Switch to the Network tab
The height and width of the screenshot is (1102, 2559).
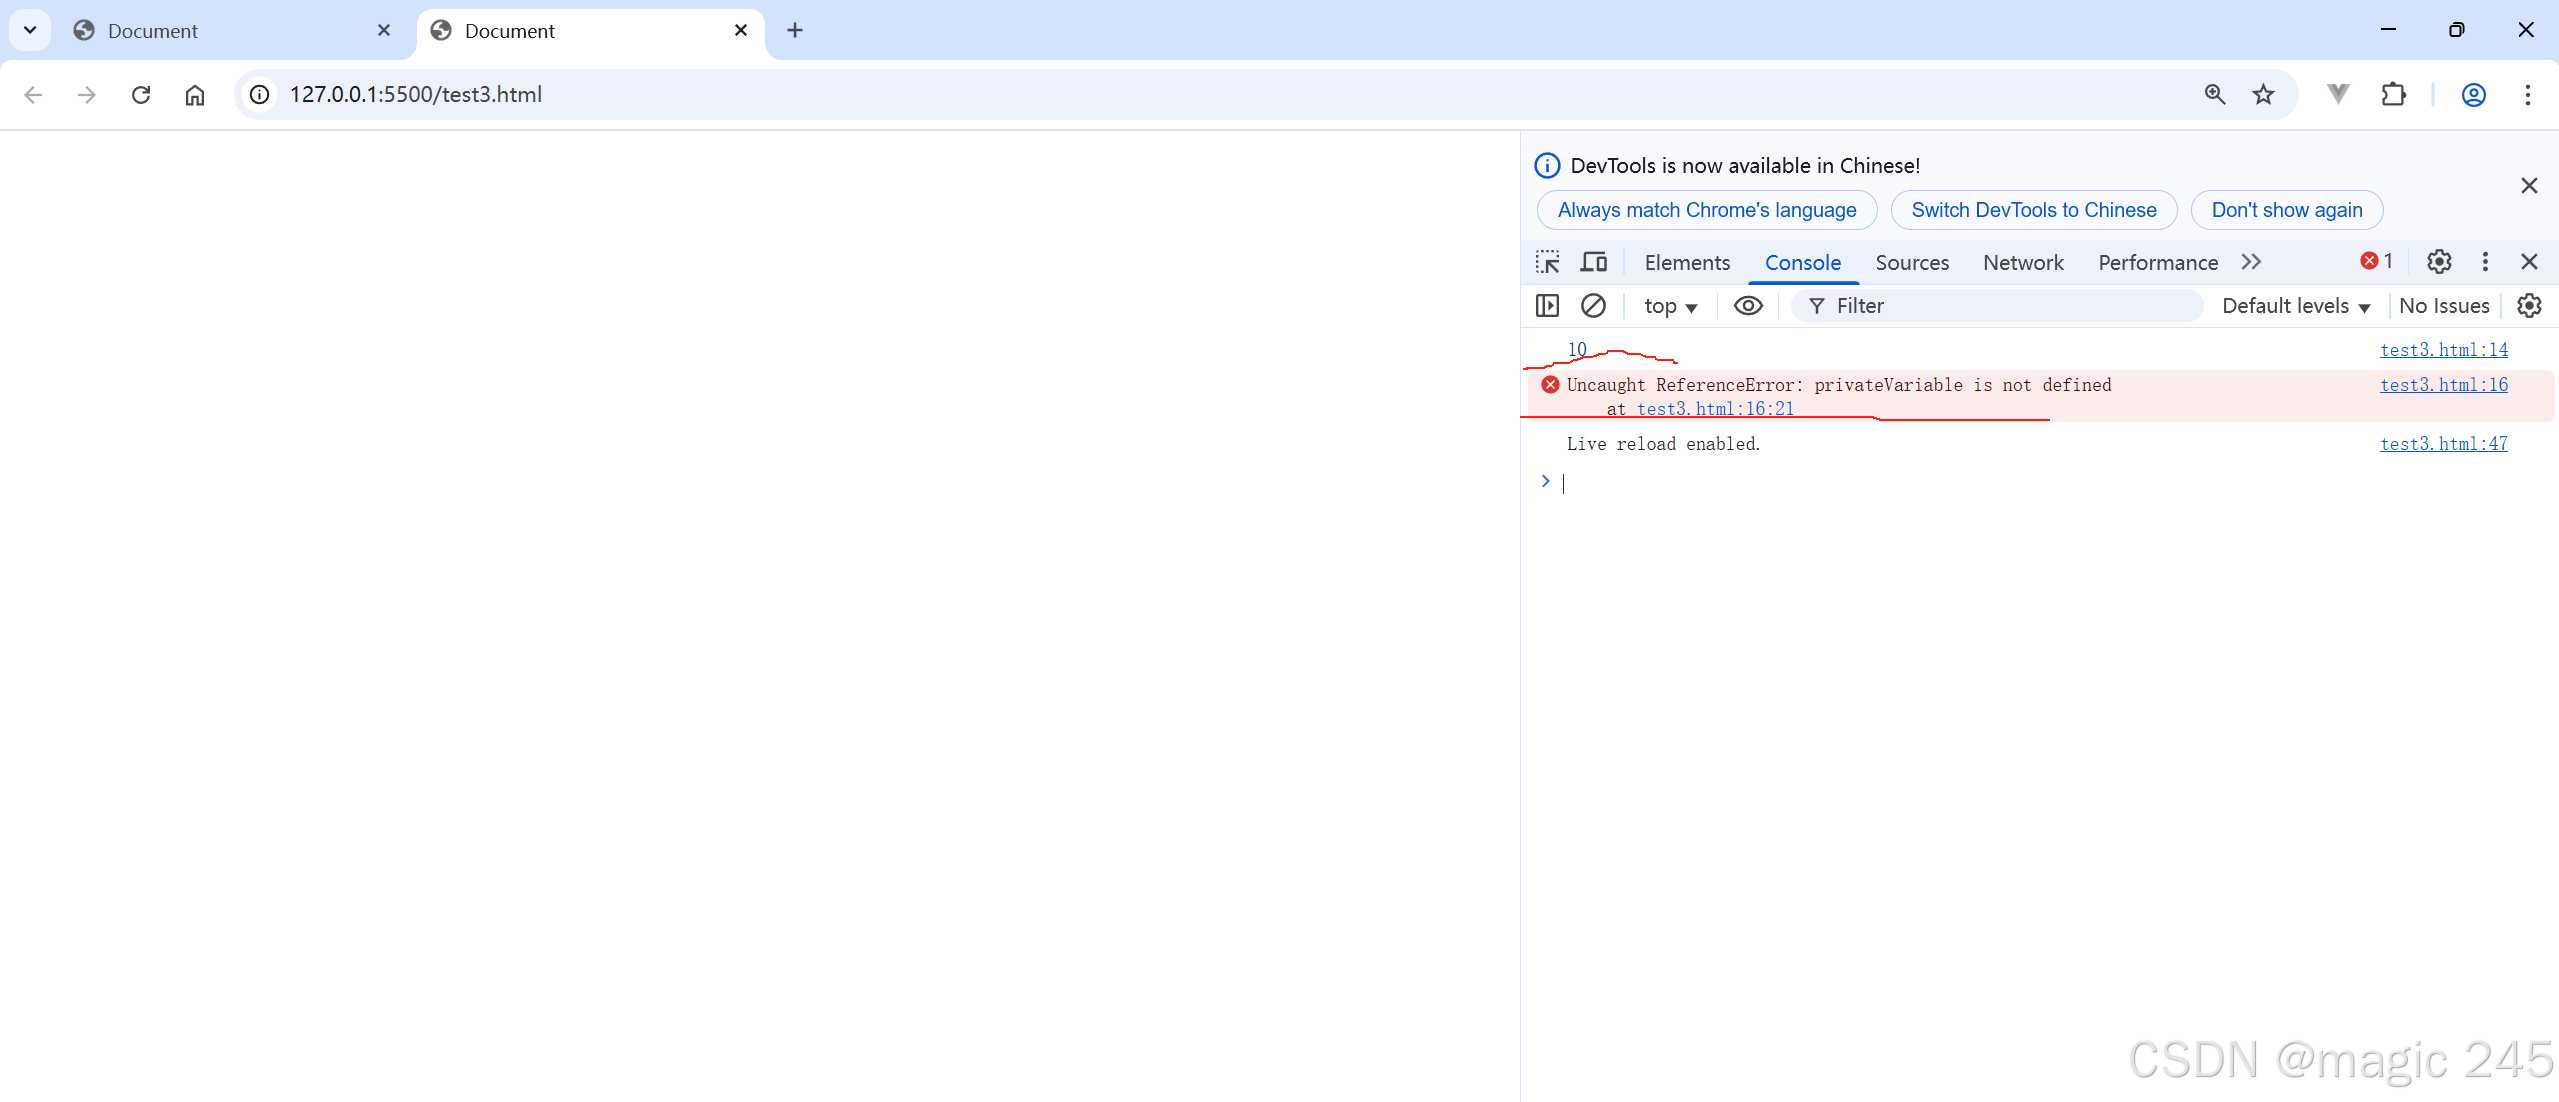[x=2023, y=262]
